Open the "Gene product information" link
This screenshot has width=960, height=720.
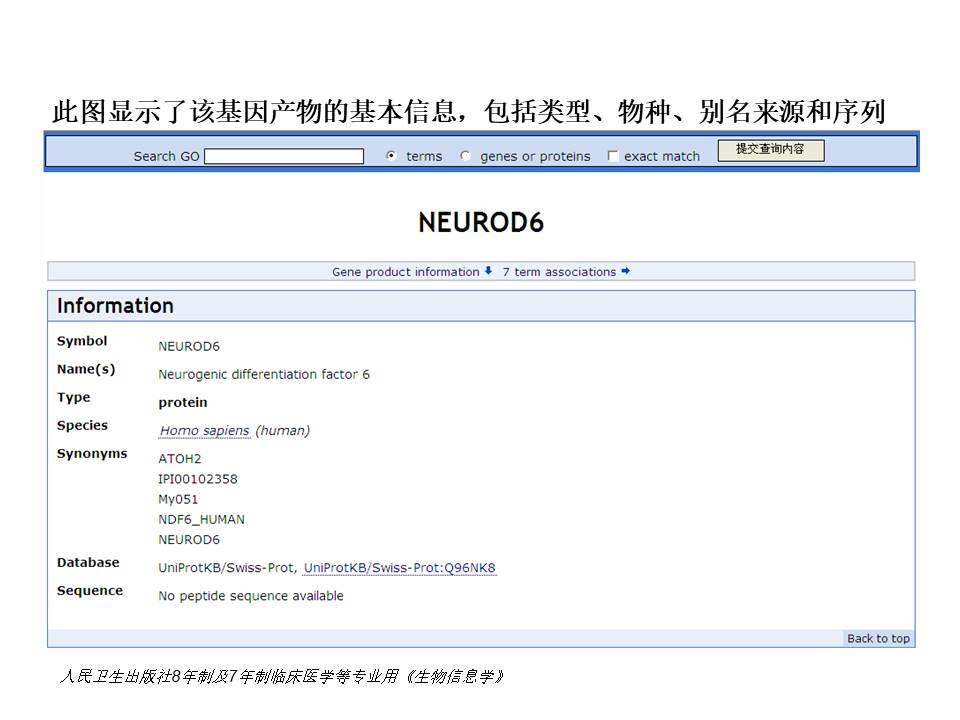click(x=405, y=272)
